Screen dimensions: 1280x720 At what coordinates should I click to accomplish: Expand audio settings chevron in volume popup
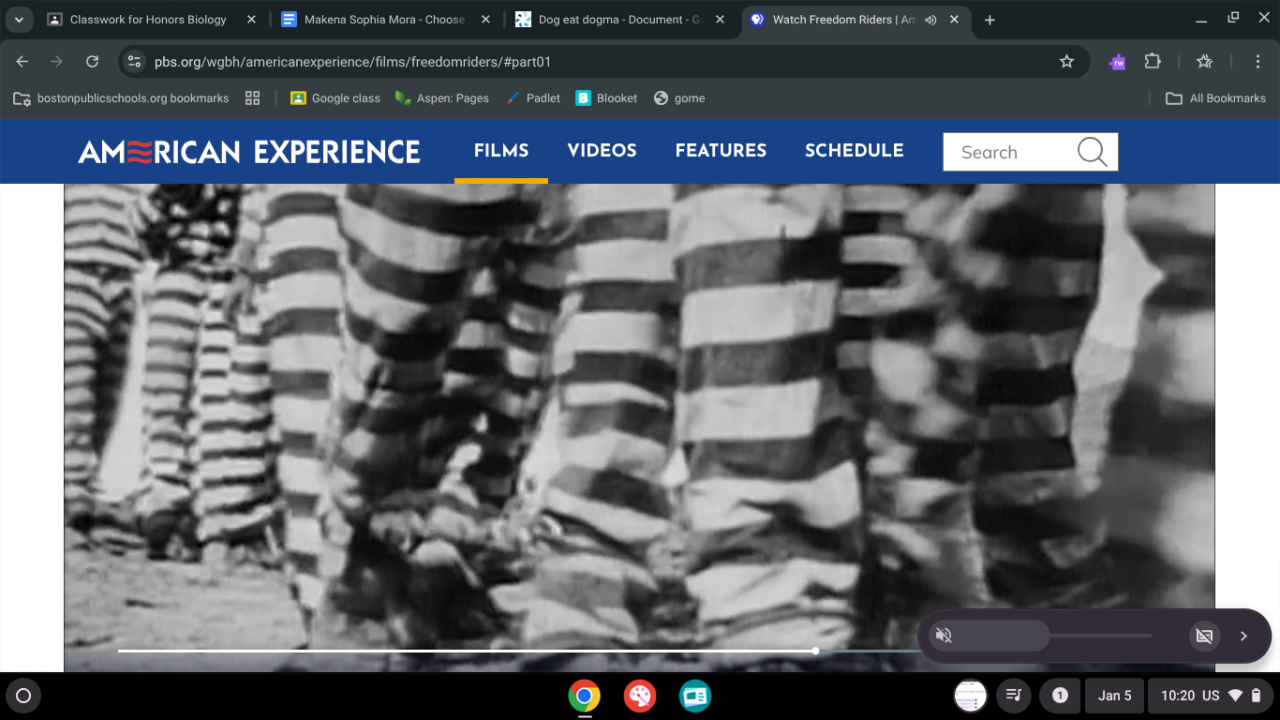tap(1244, 636)
